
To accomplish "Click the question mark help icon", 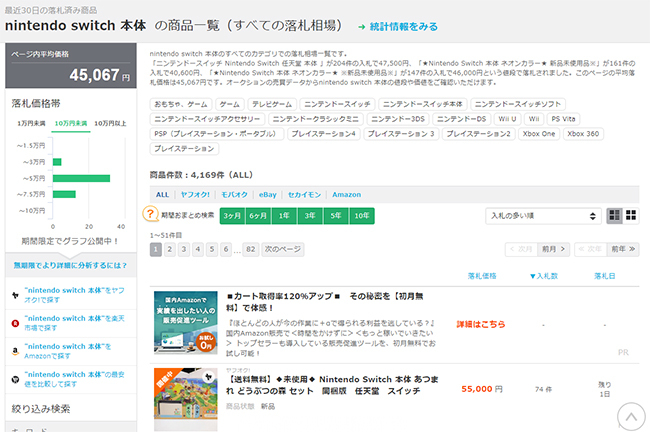I will (x=151, y=215).
